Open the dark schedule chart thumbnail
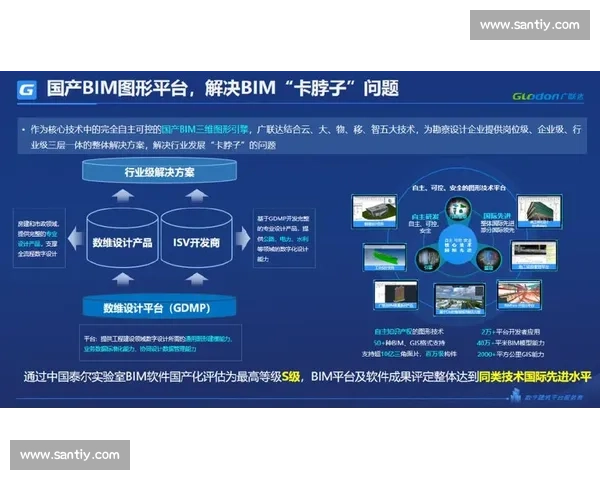The height and width of the screenshot is (480, 600). pyautogui.click(x=534, y=255)
